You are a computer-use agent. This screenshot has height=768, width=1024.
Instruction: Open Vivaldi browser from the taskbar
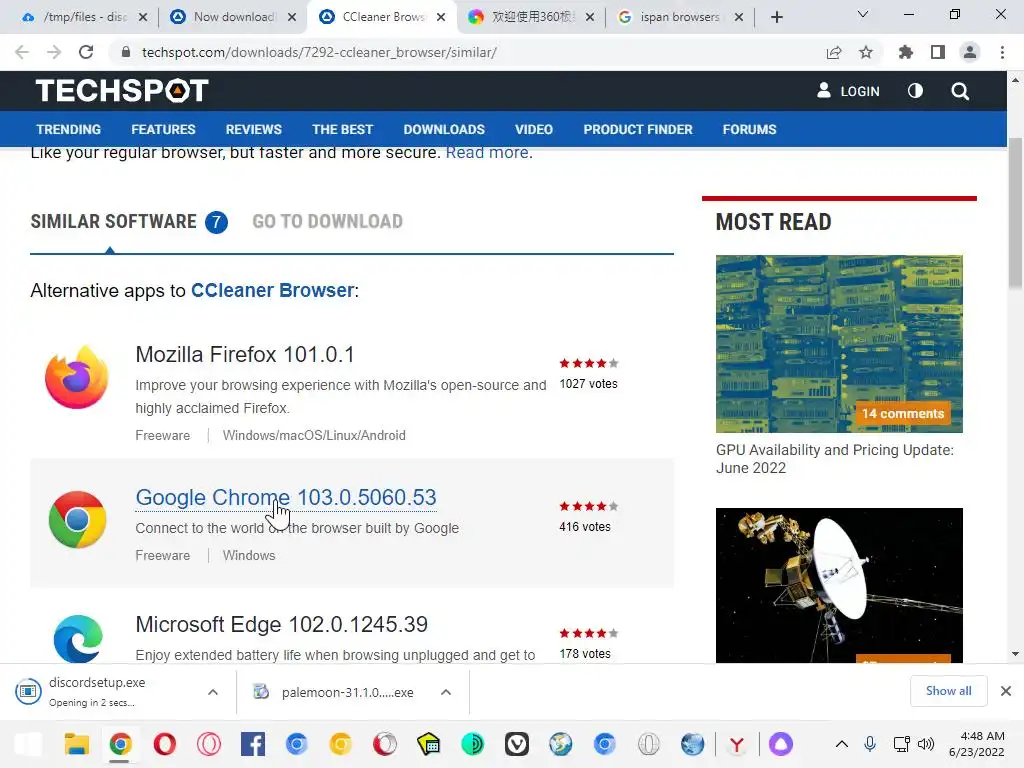click(x=517, y=744)
